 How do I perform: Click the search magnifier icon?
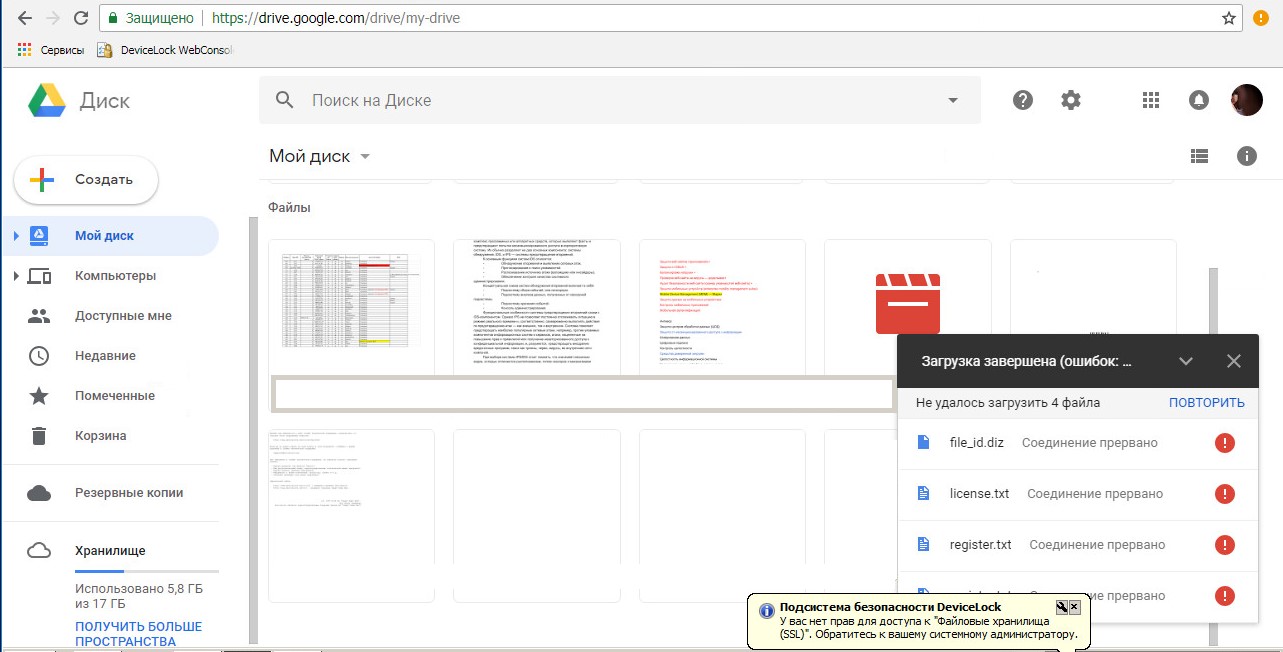285,100
